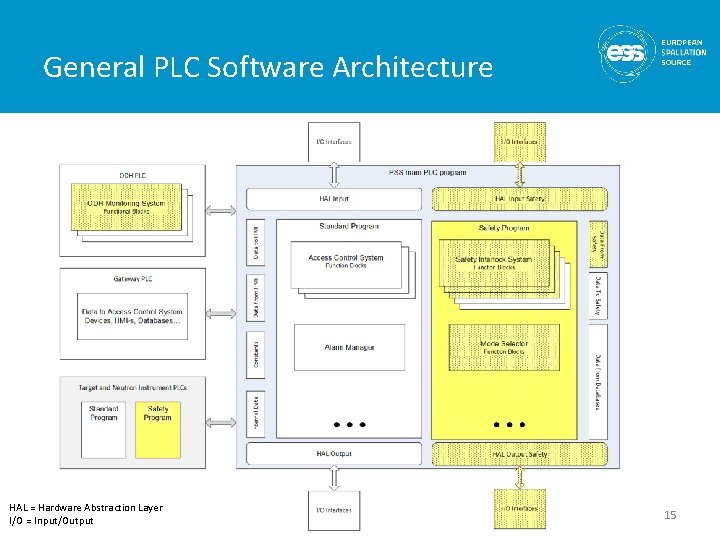Click the Internal Data vertical box
Image resolution: width=720 pixels, height=540 pixels.
coord(256,414)
